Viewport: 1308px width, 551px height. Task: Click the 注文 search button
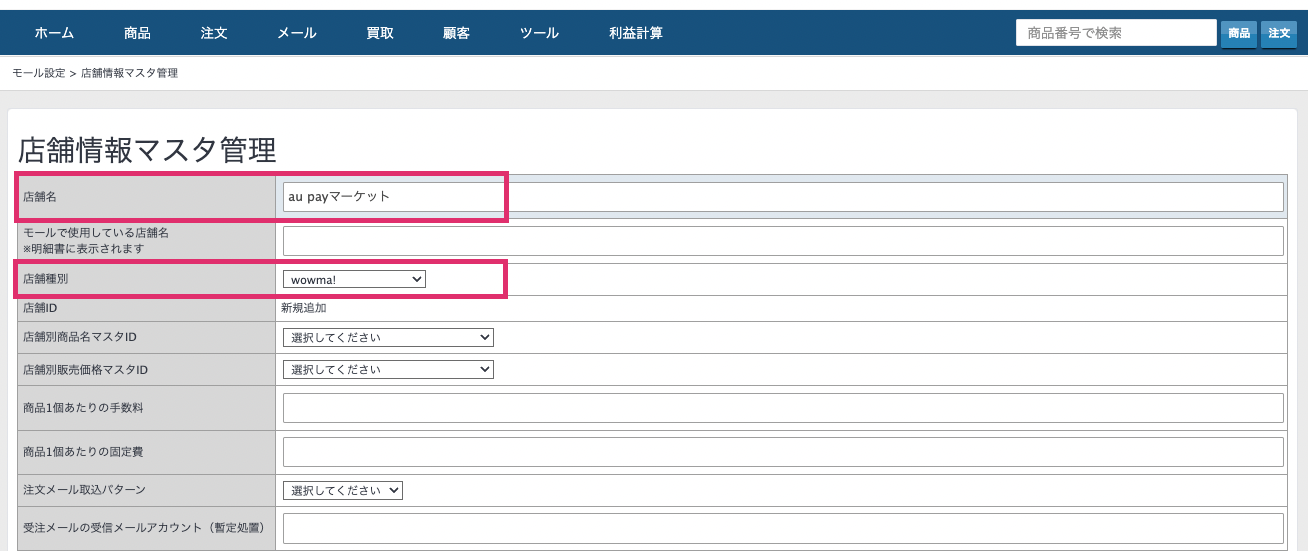pos(1279,33)
